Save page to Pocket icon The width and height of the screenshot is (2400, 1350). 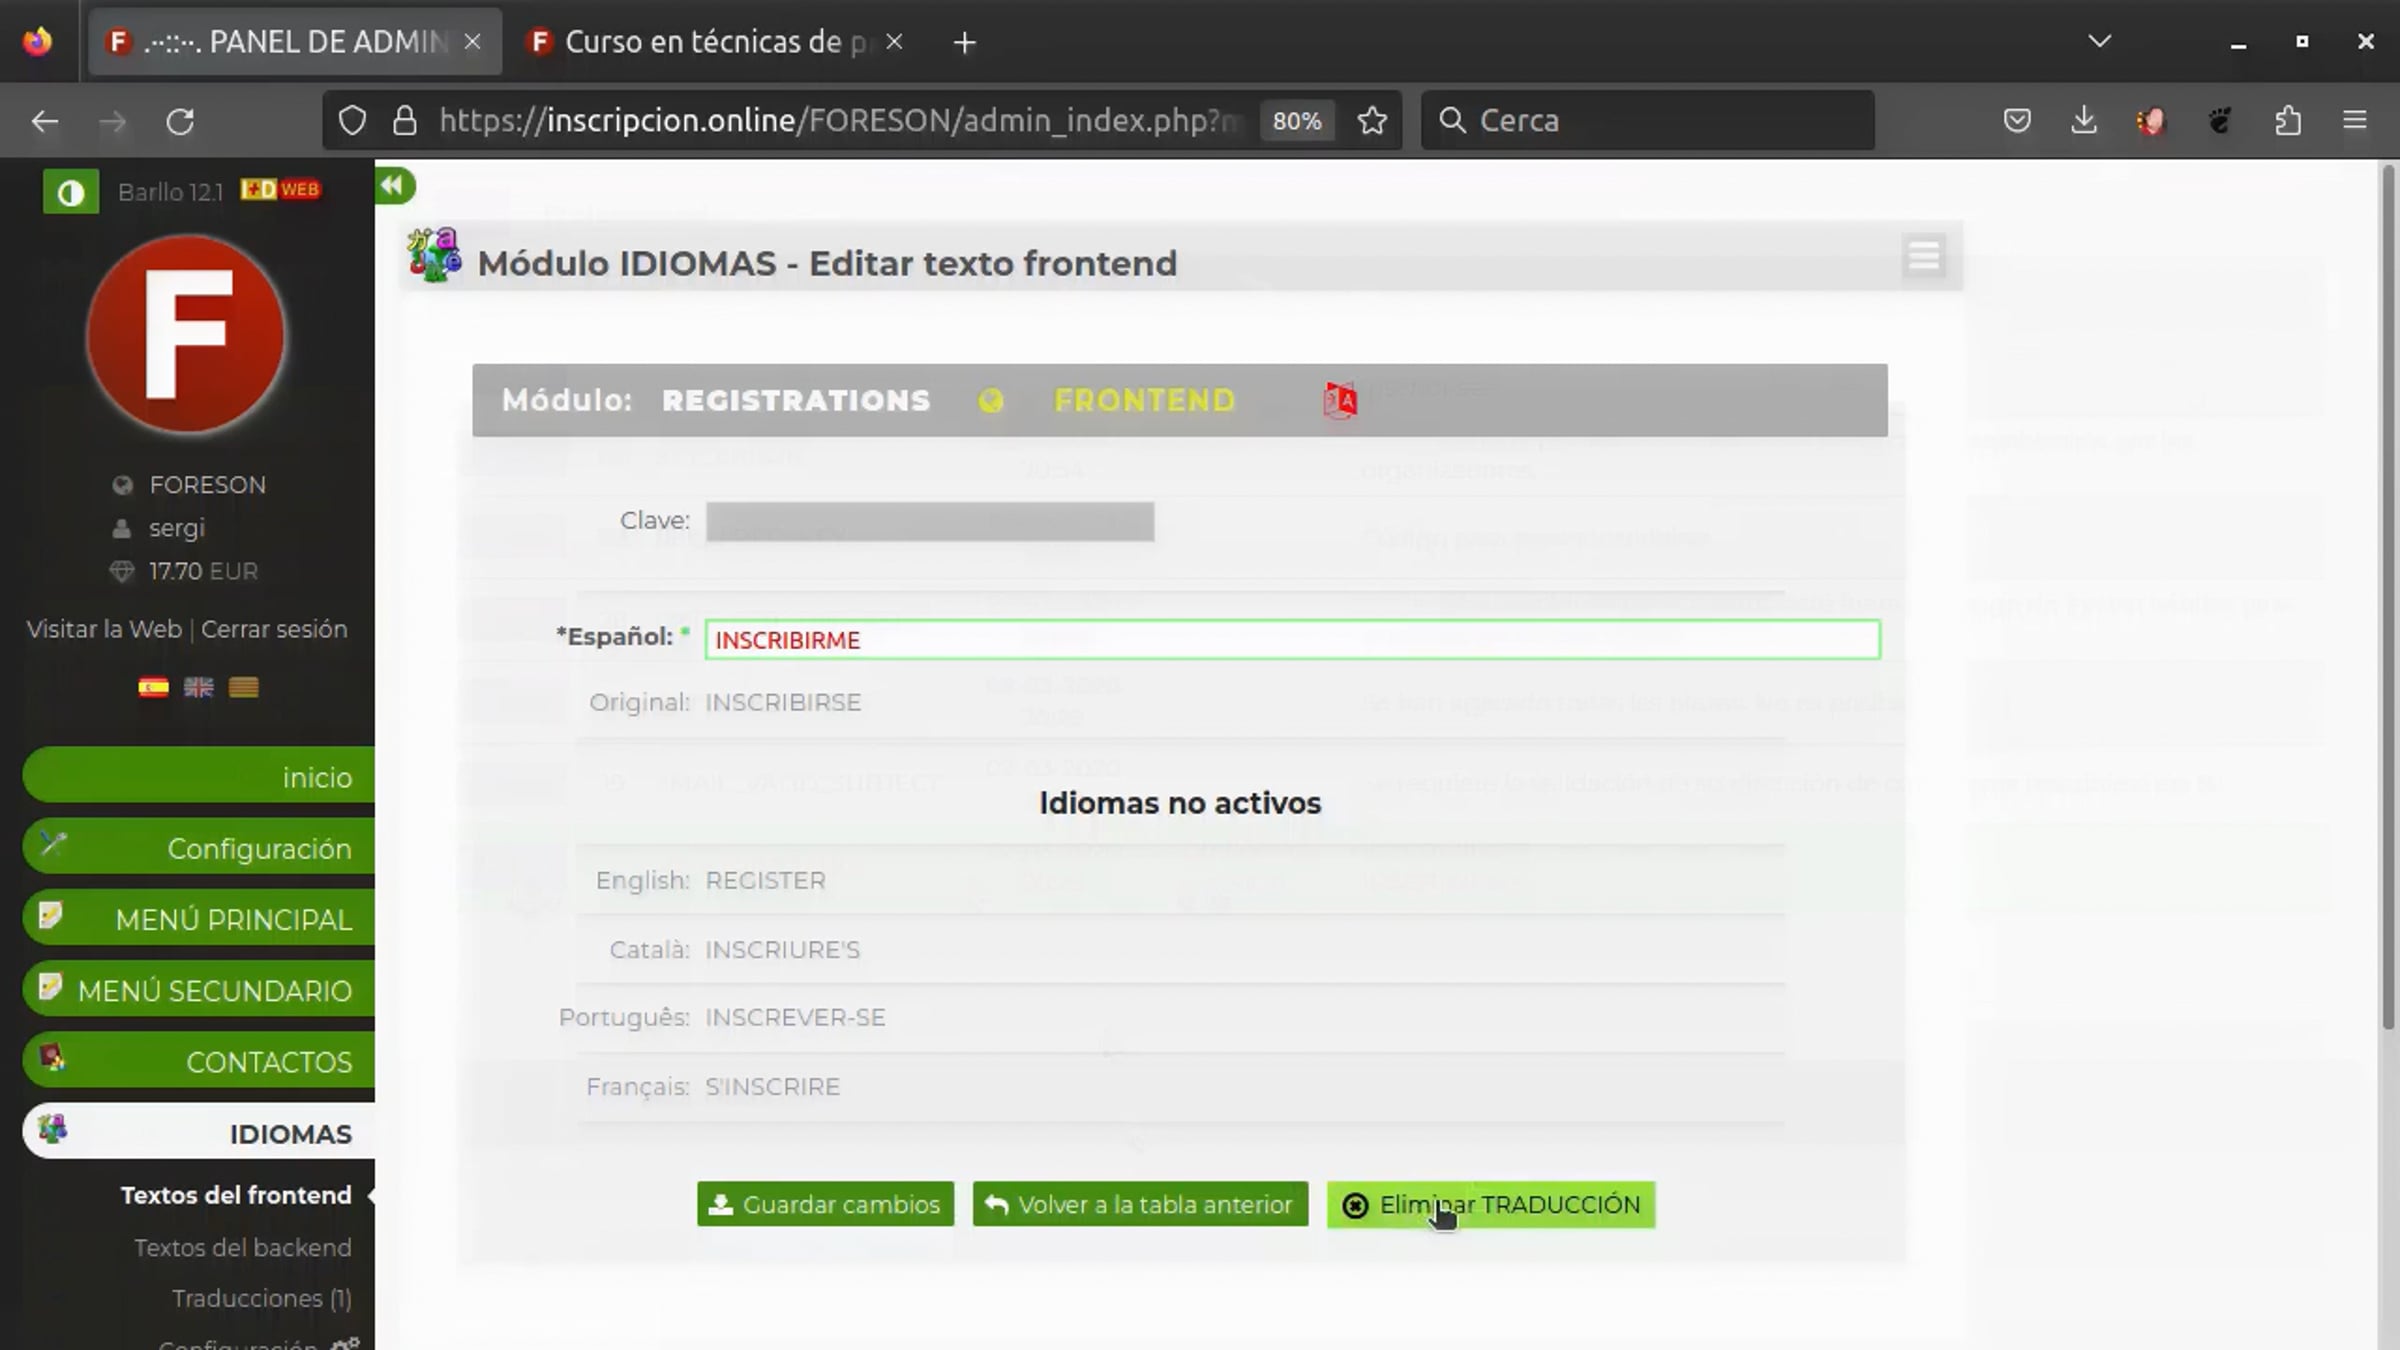click(2017, 121)
